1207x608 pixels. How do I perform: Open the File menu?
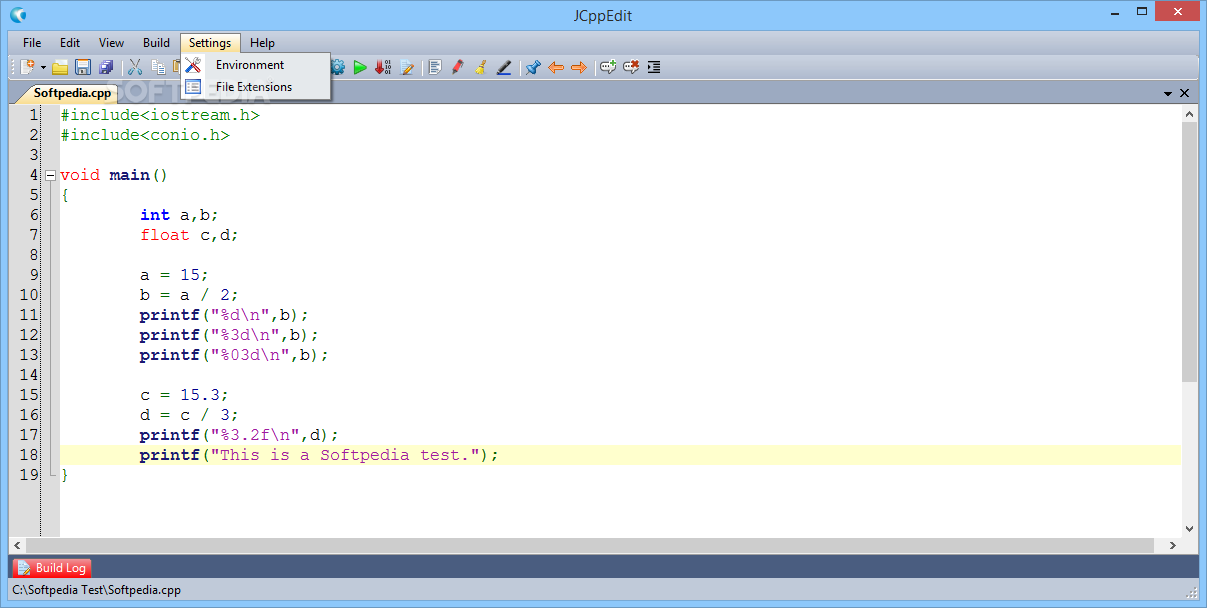pyautogui.click(x=32, y=43)
